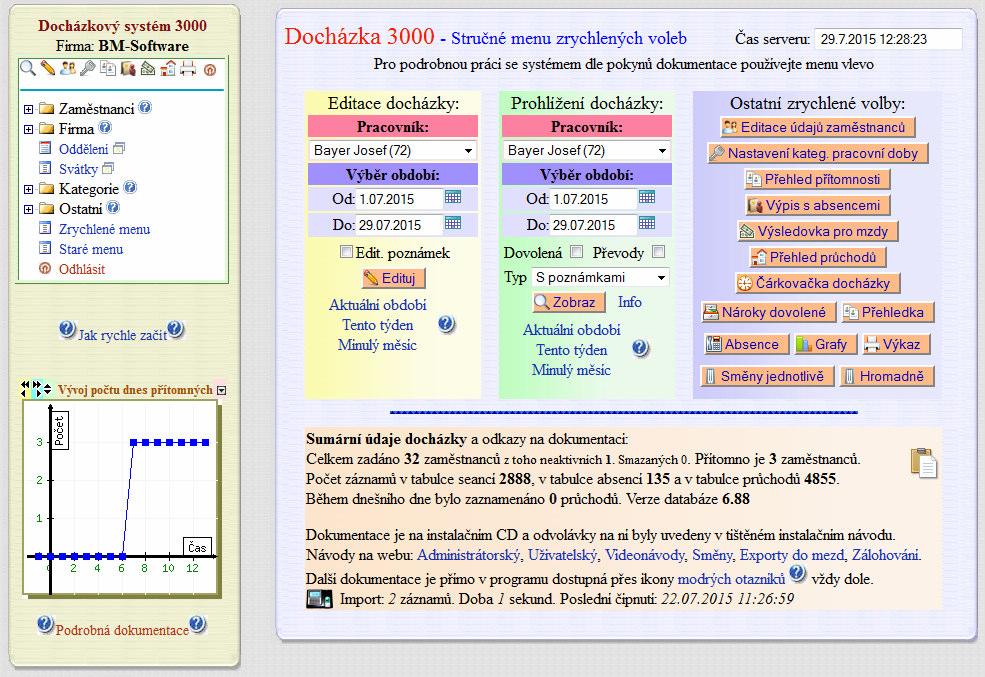Screen dimensions: 985x677
Task: Open Oddělení in the sidebar menu
Action: click(x=84, y=149)
